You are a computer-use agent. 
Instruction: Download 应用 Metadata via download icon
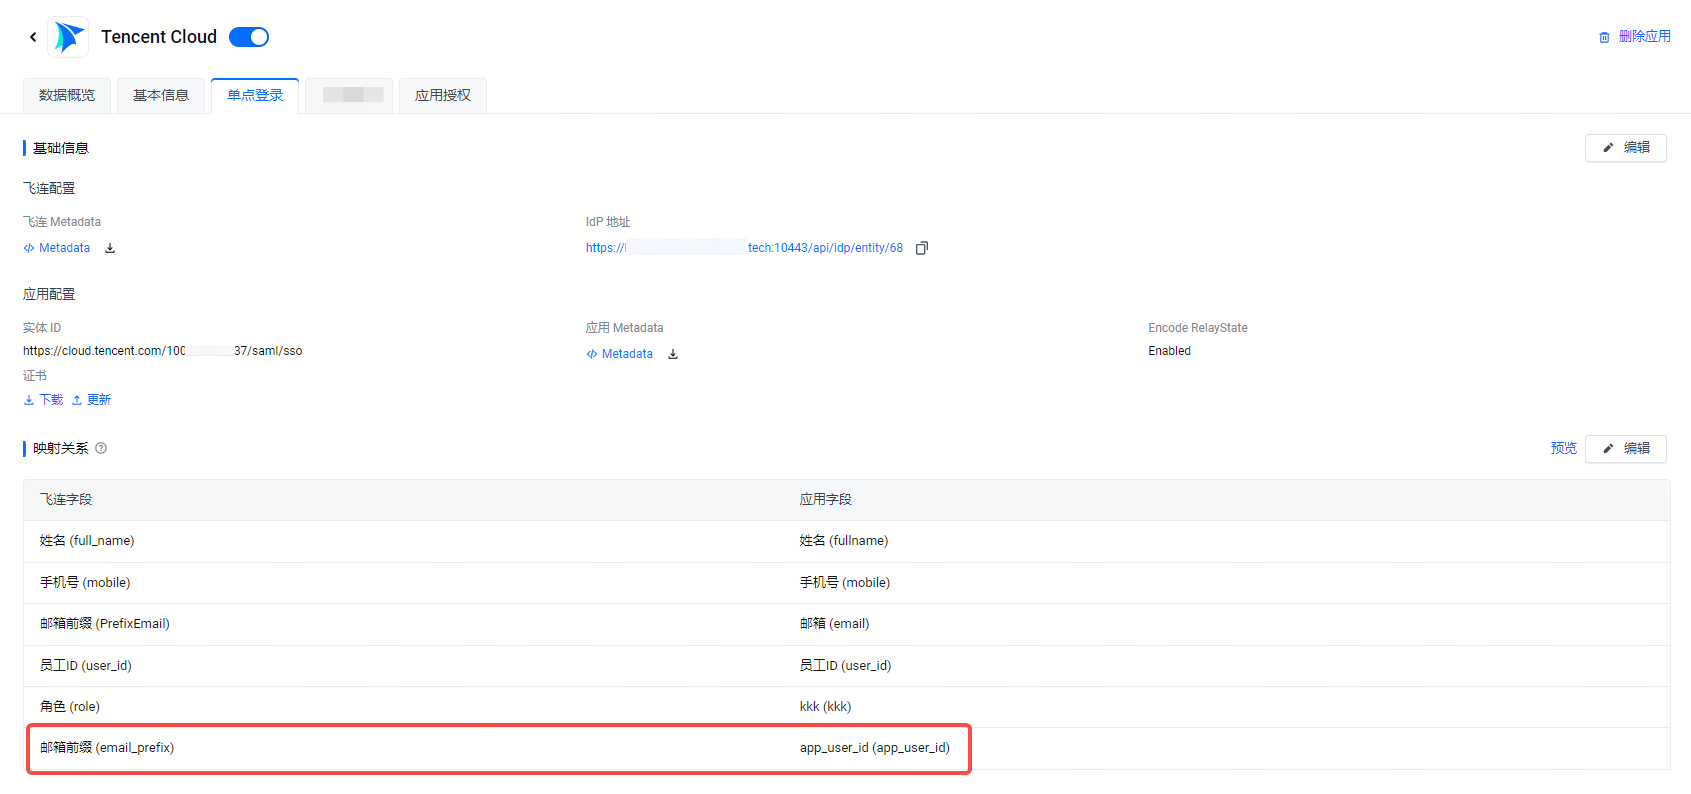pyautogui.click(x=673, y=354)
